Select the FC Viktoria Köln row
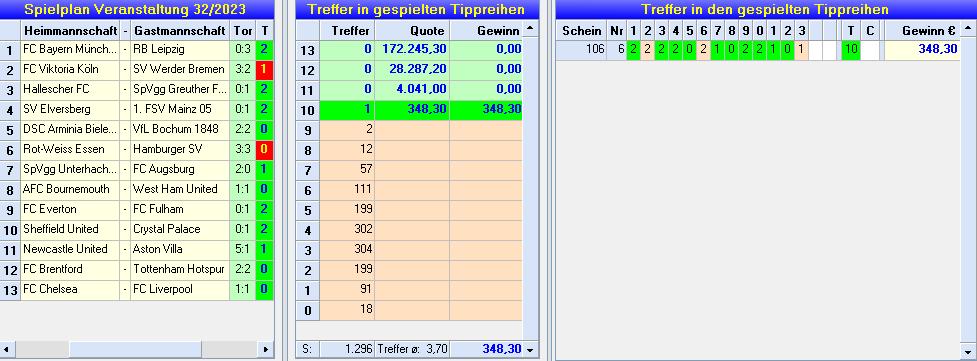The width and height of the screenshot is (977, 361). tap(136, 70)
